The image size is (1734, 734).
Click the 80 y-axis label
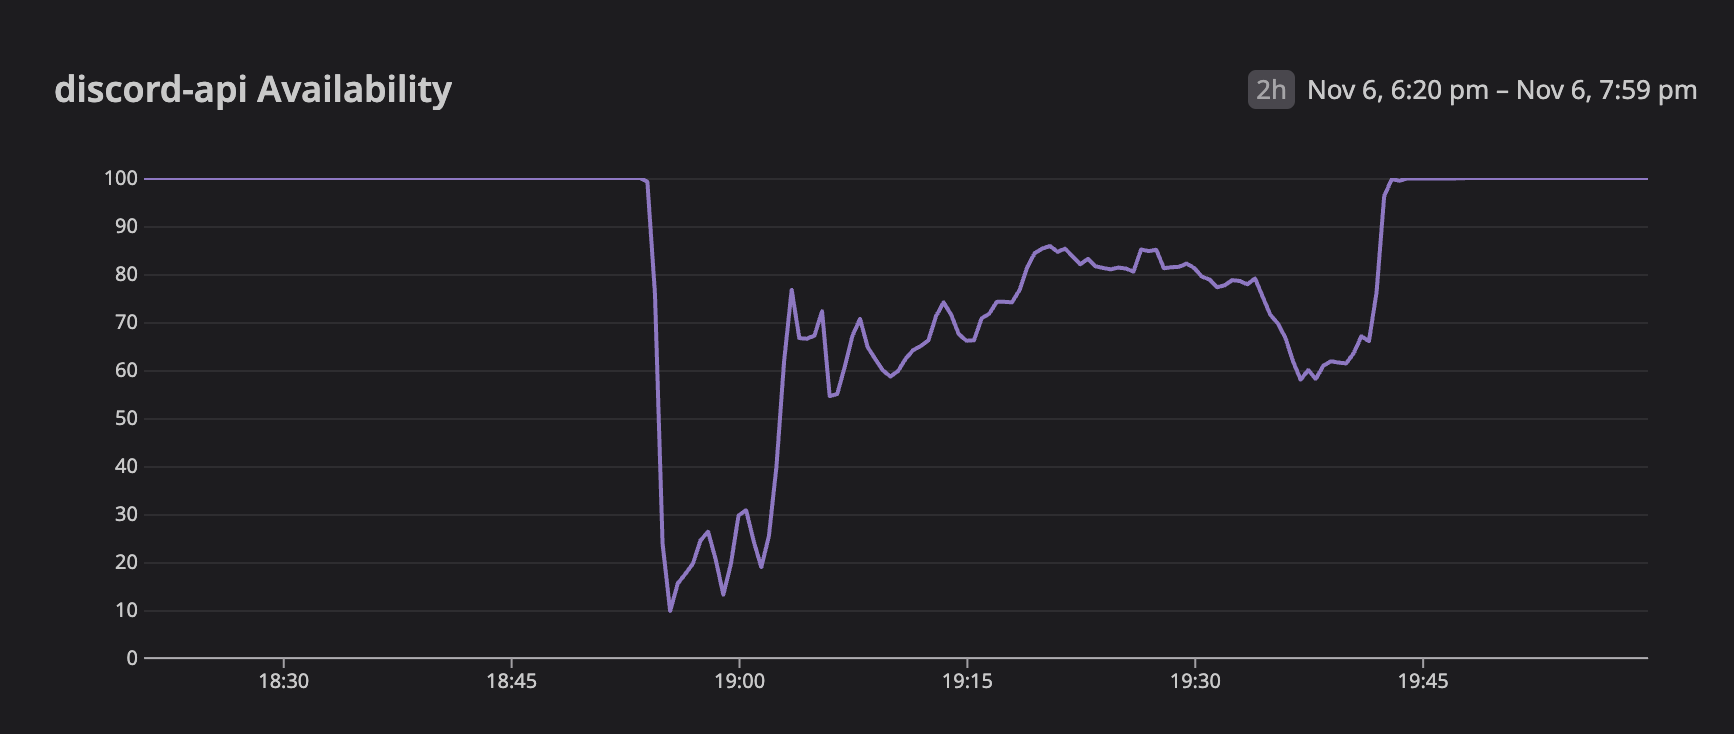(x=126, y=275)
